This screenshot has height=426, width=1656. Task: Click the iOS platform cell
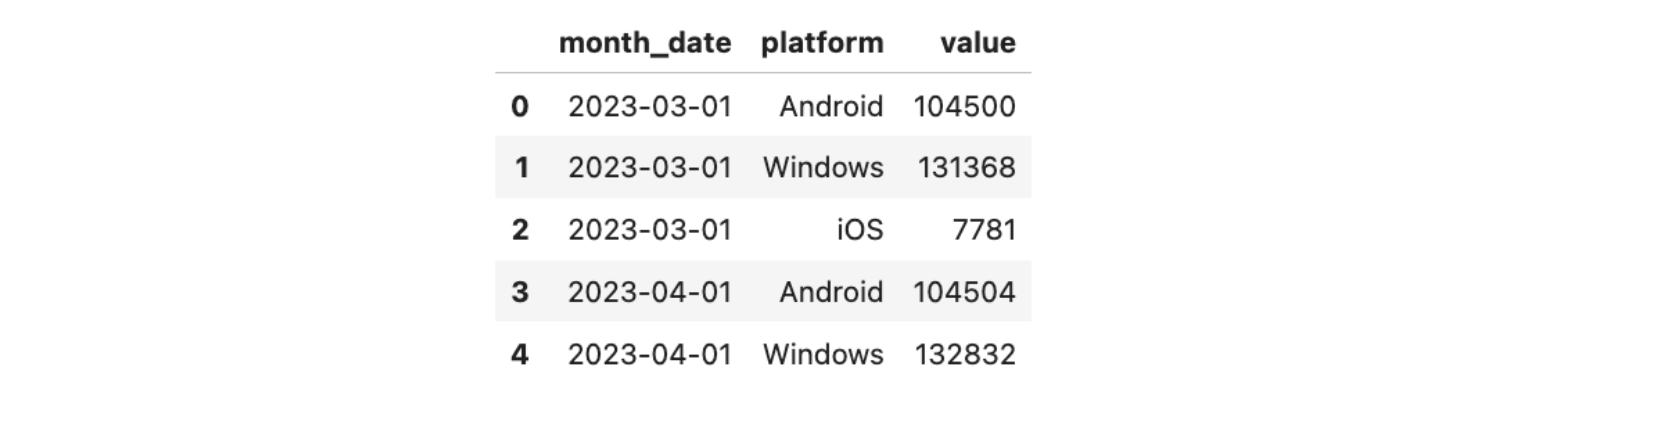tap(860, 229)
